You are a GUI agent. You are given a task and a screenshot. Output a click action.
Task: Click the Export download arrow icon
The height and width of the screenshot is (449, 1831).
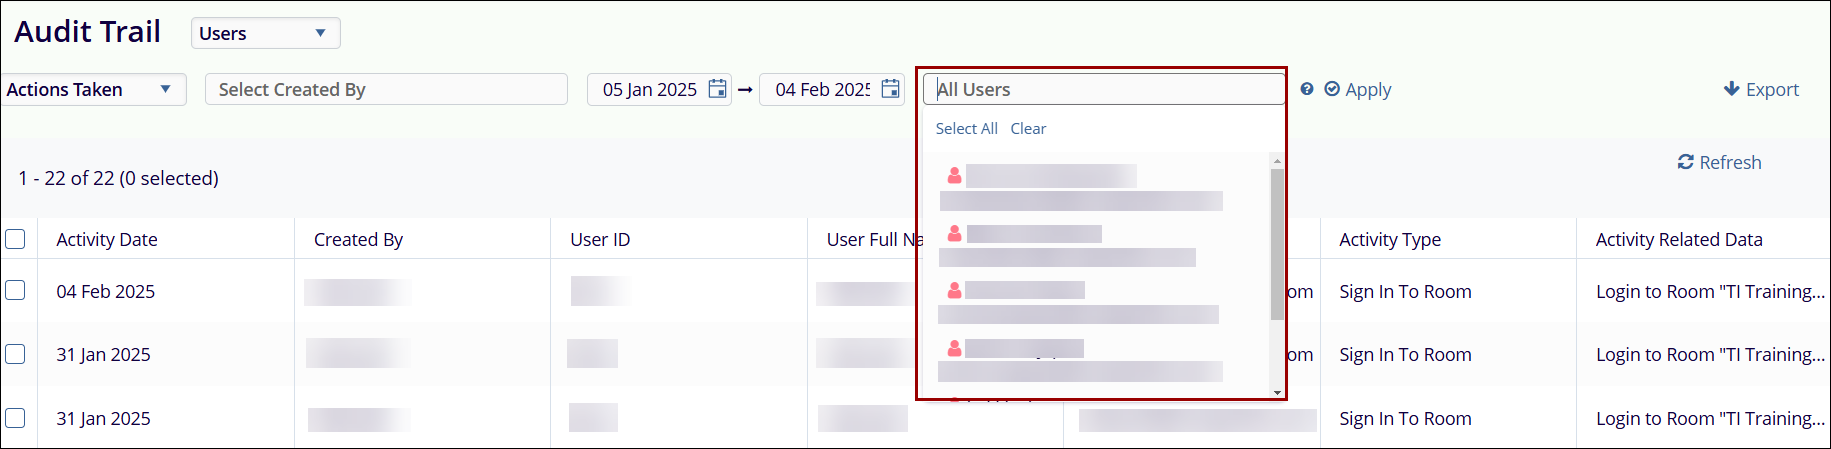point(1732,89)
